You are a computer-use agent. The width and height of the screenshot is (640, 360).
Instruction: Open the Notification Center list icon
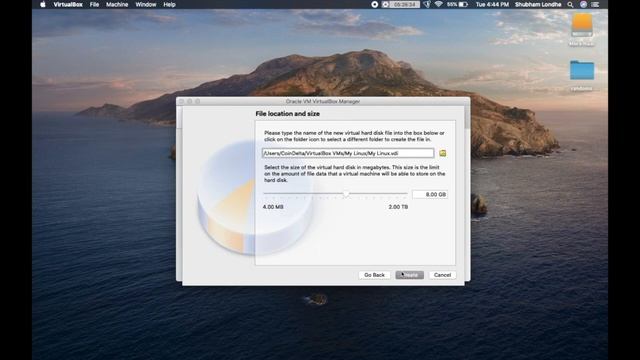pos(596,4)
